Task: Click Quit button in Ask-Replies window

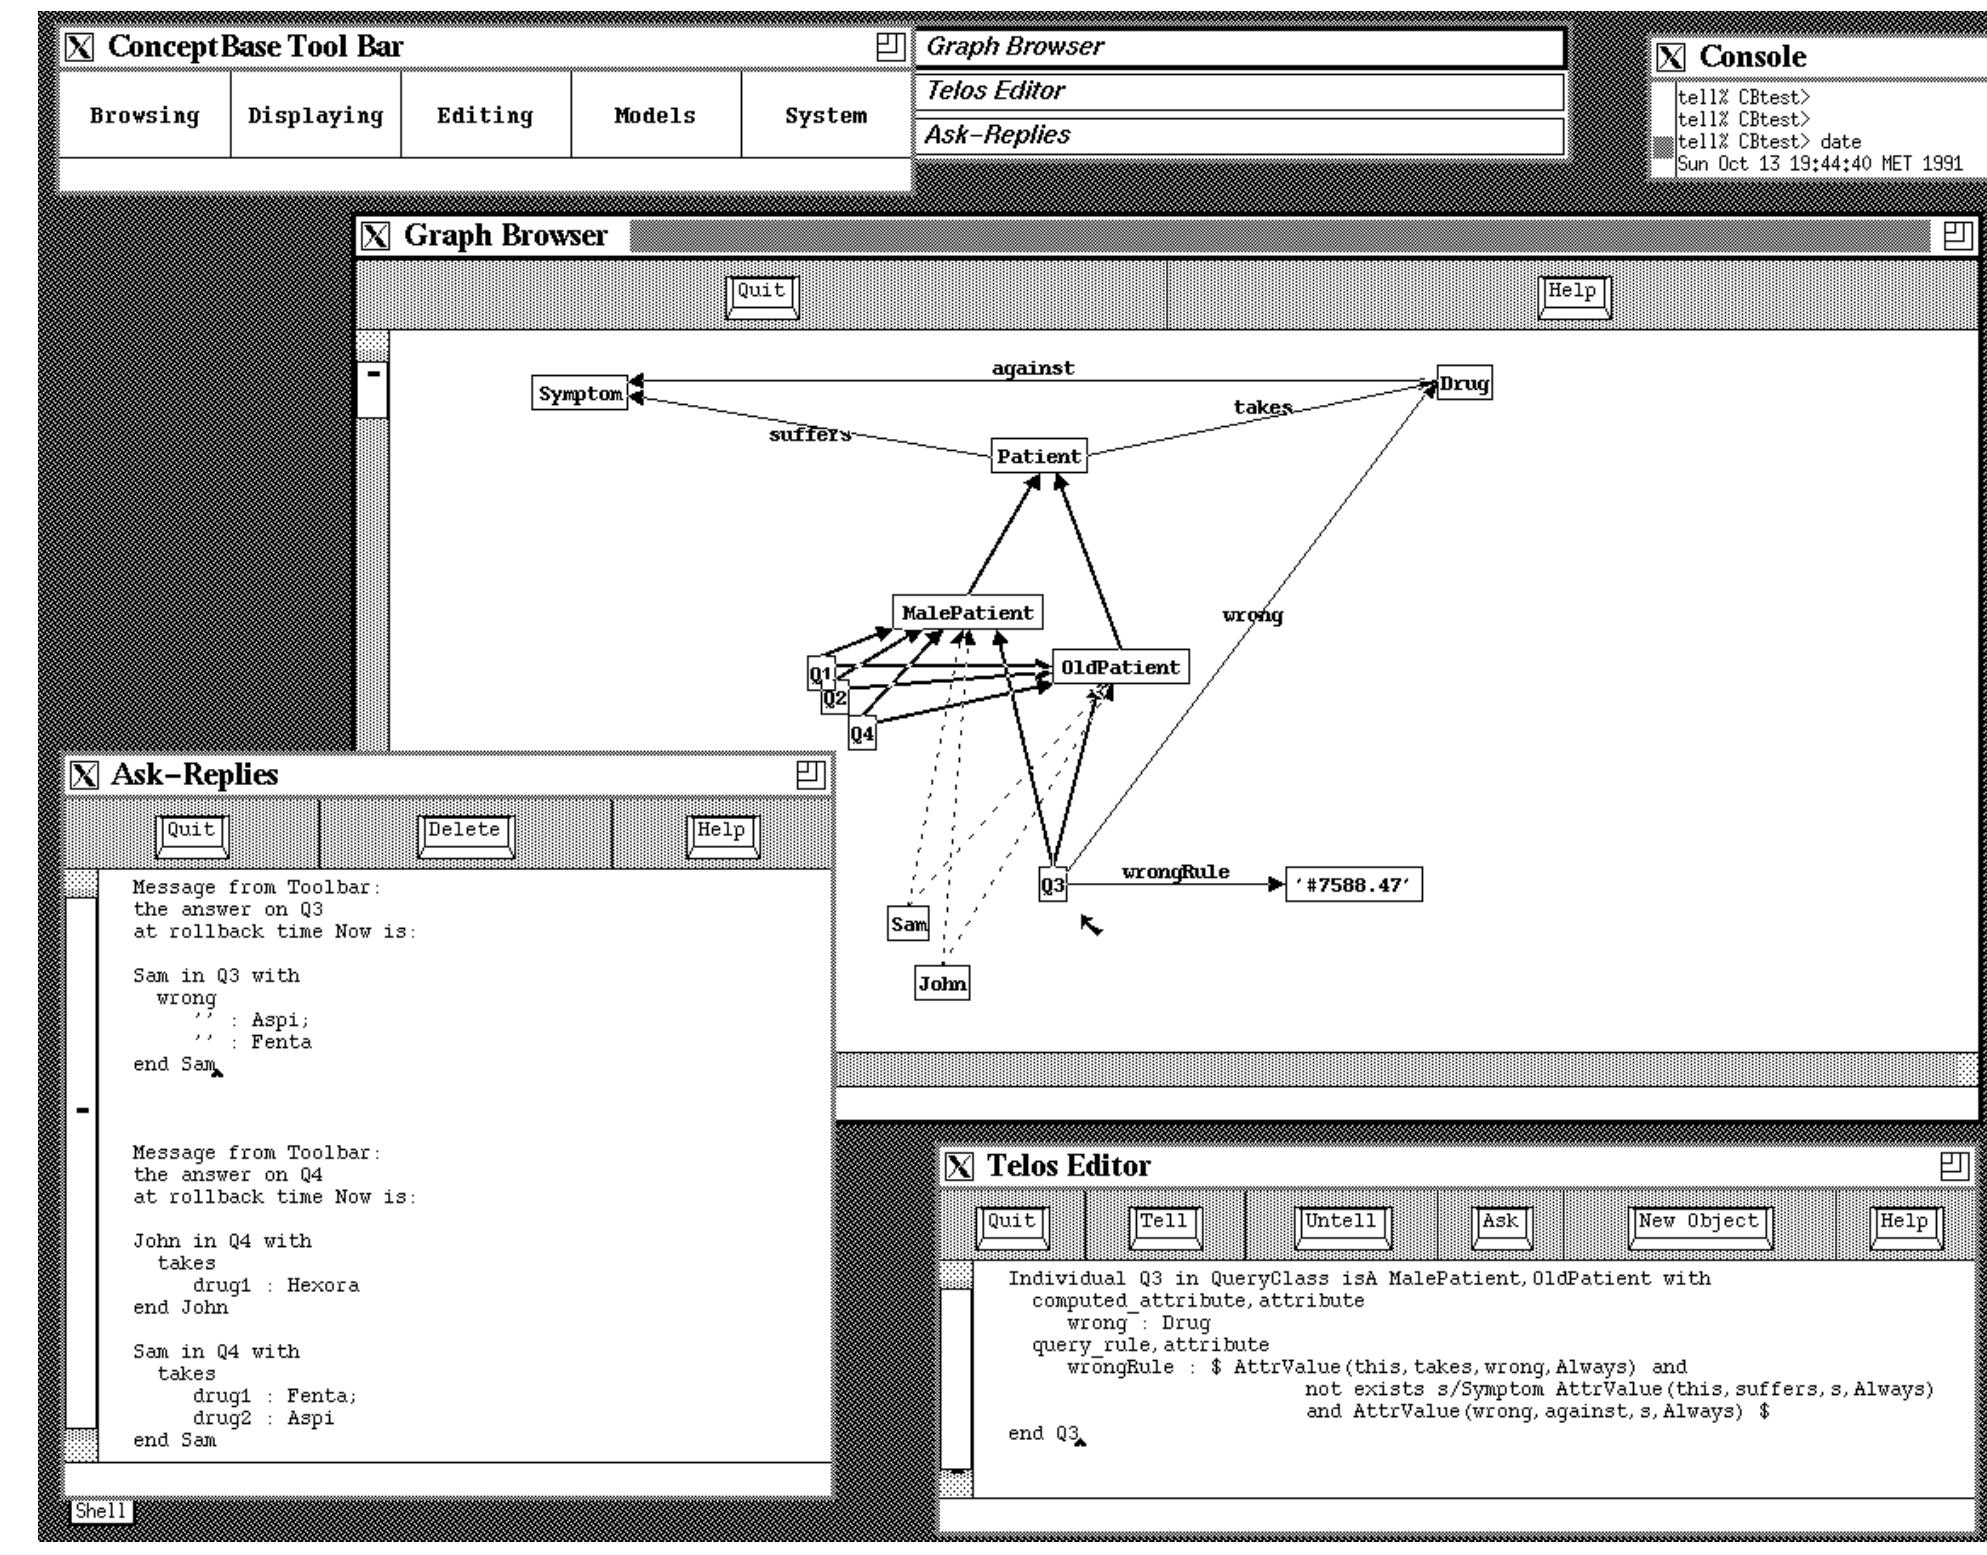Action: (192, 835)
